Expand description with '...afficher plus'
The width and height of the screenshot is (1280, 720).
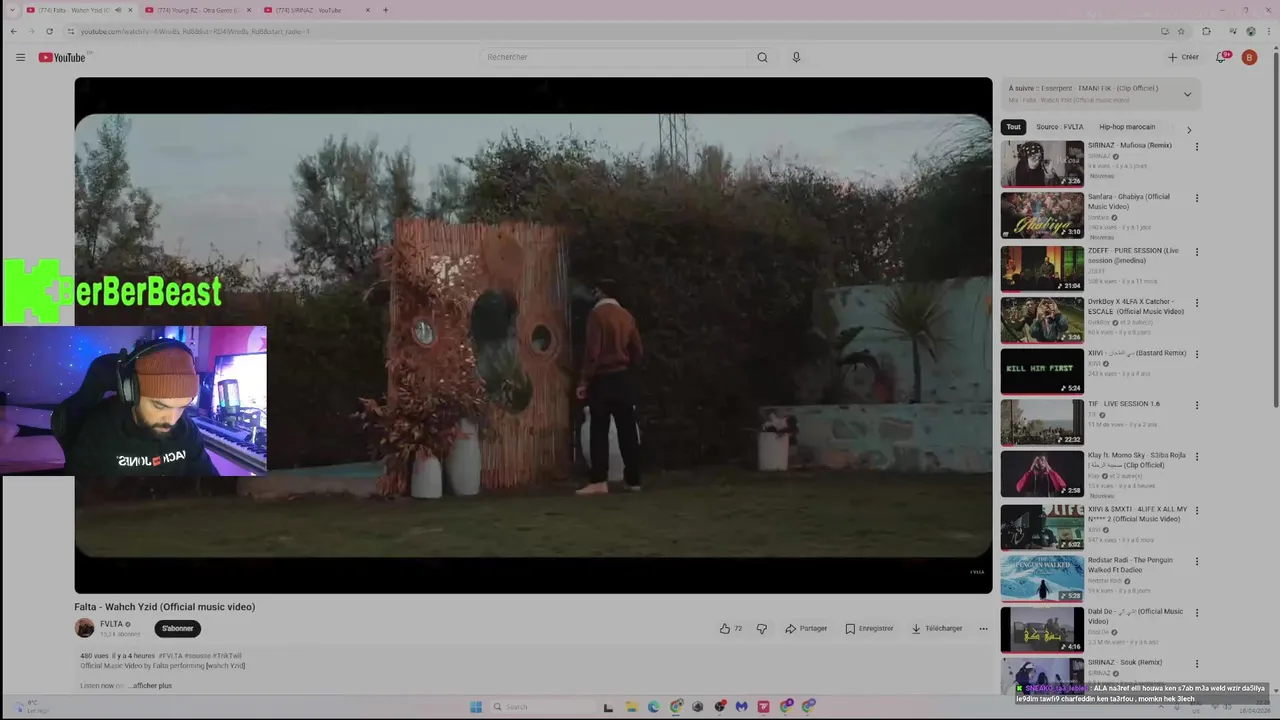click(152, 686)
